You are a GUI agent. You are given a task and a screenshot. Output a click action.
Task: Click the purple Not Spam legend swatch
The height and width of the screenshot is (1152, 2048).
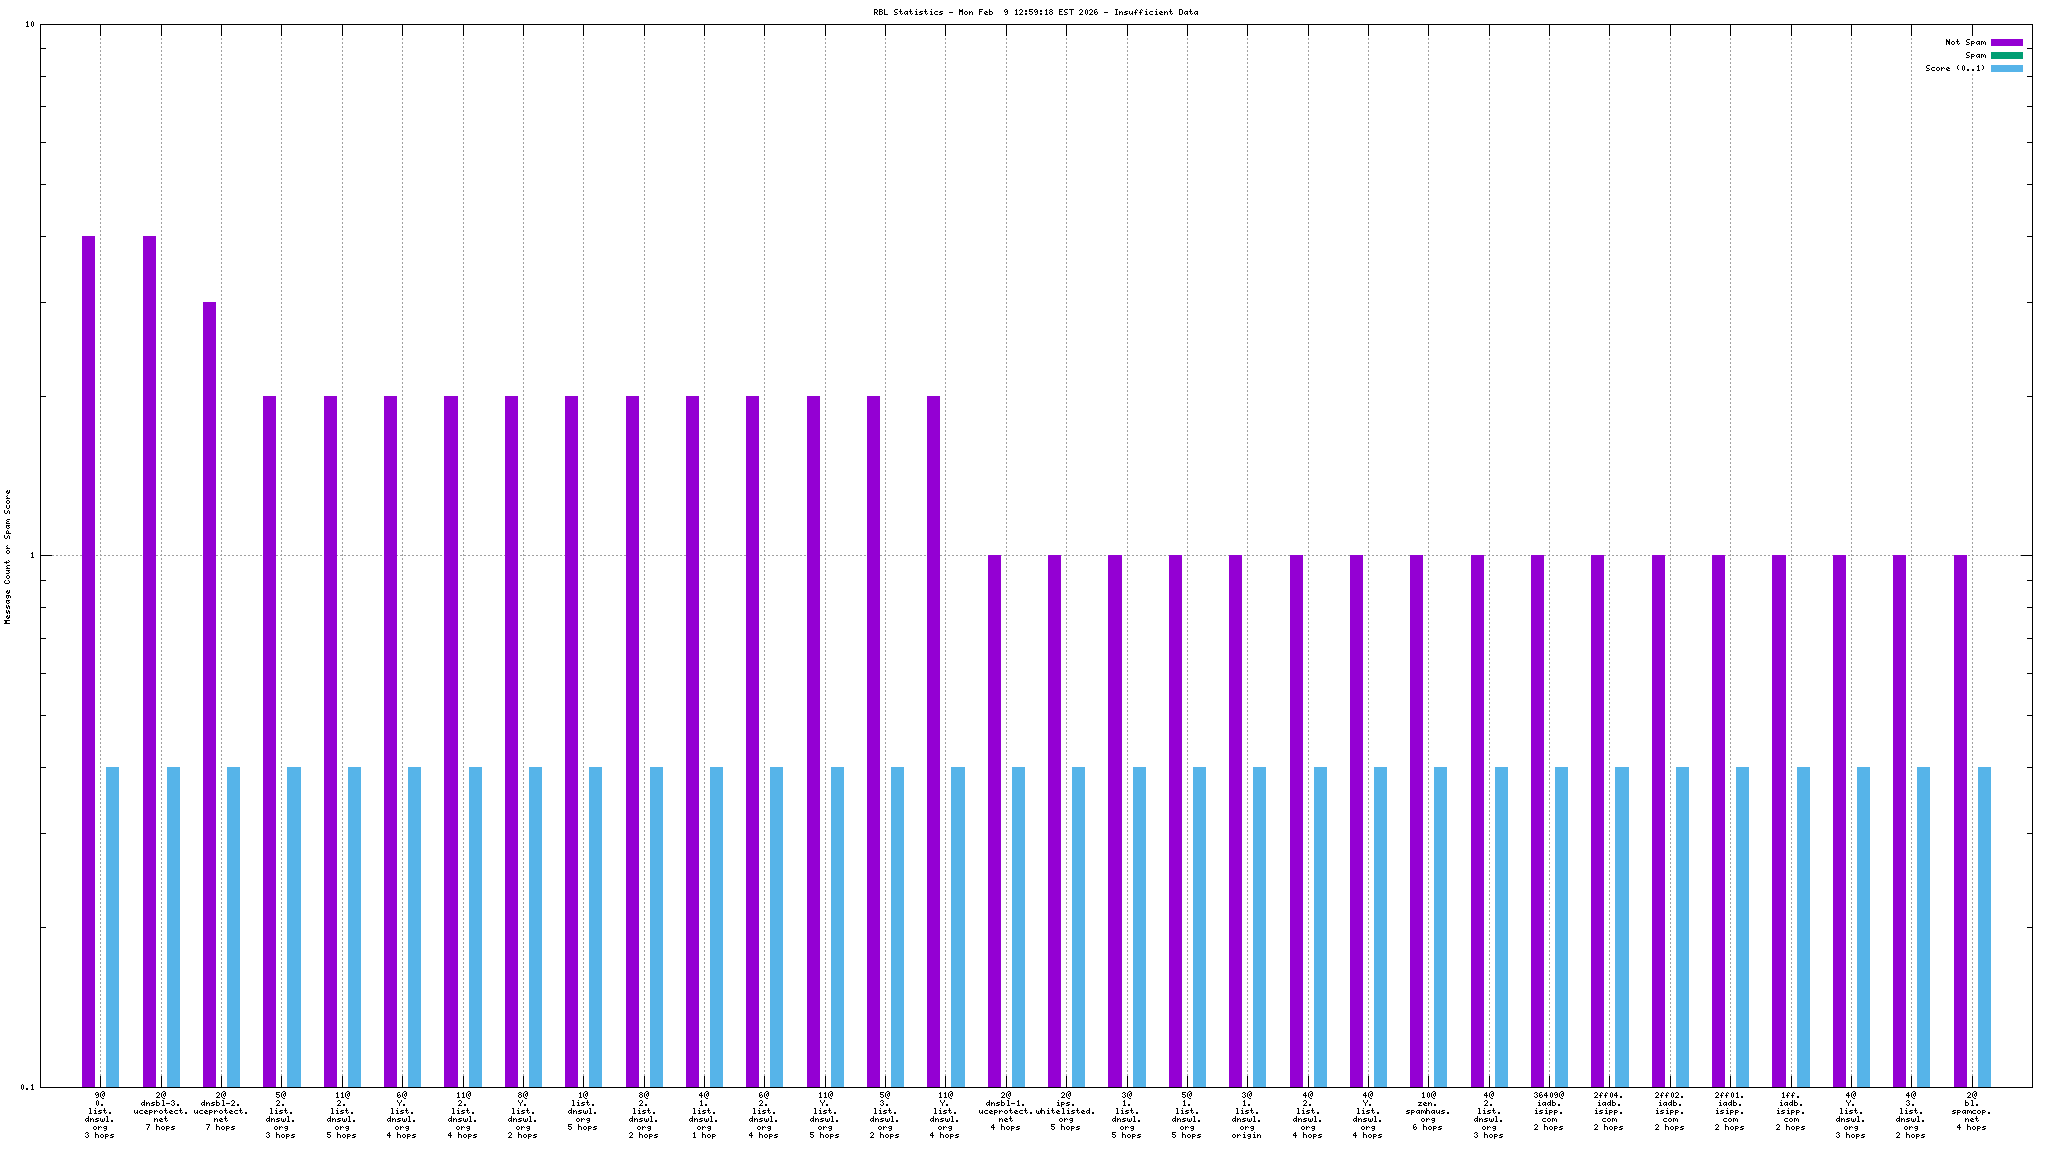tap(2006, 42)
